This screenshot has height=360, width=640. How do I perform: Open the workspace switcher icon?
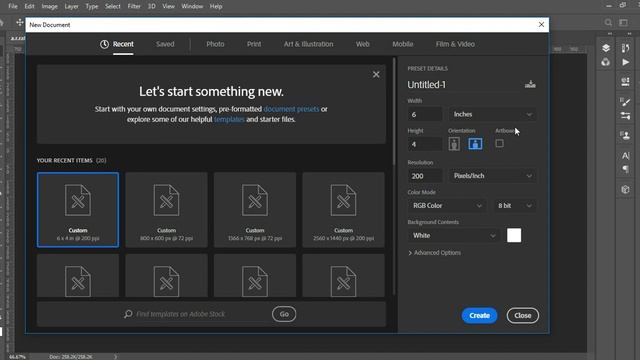coord(623,22)
